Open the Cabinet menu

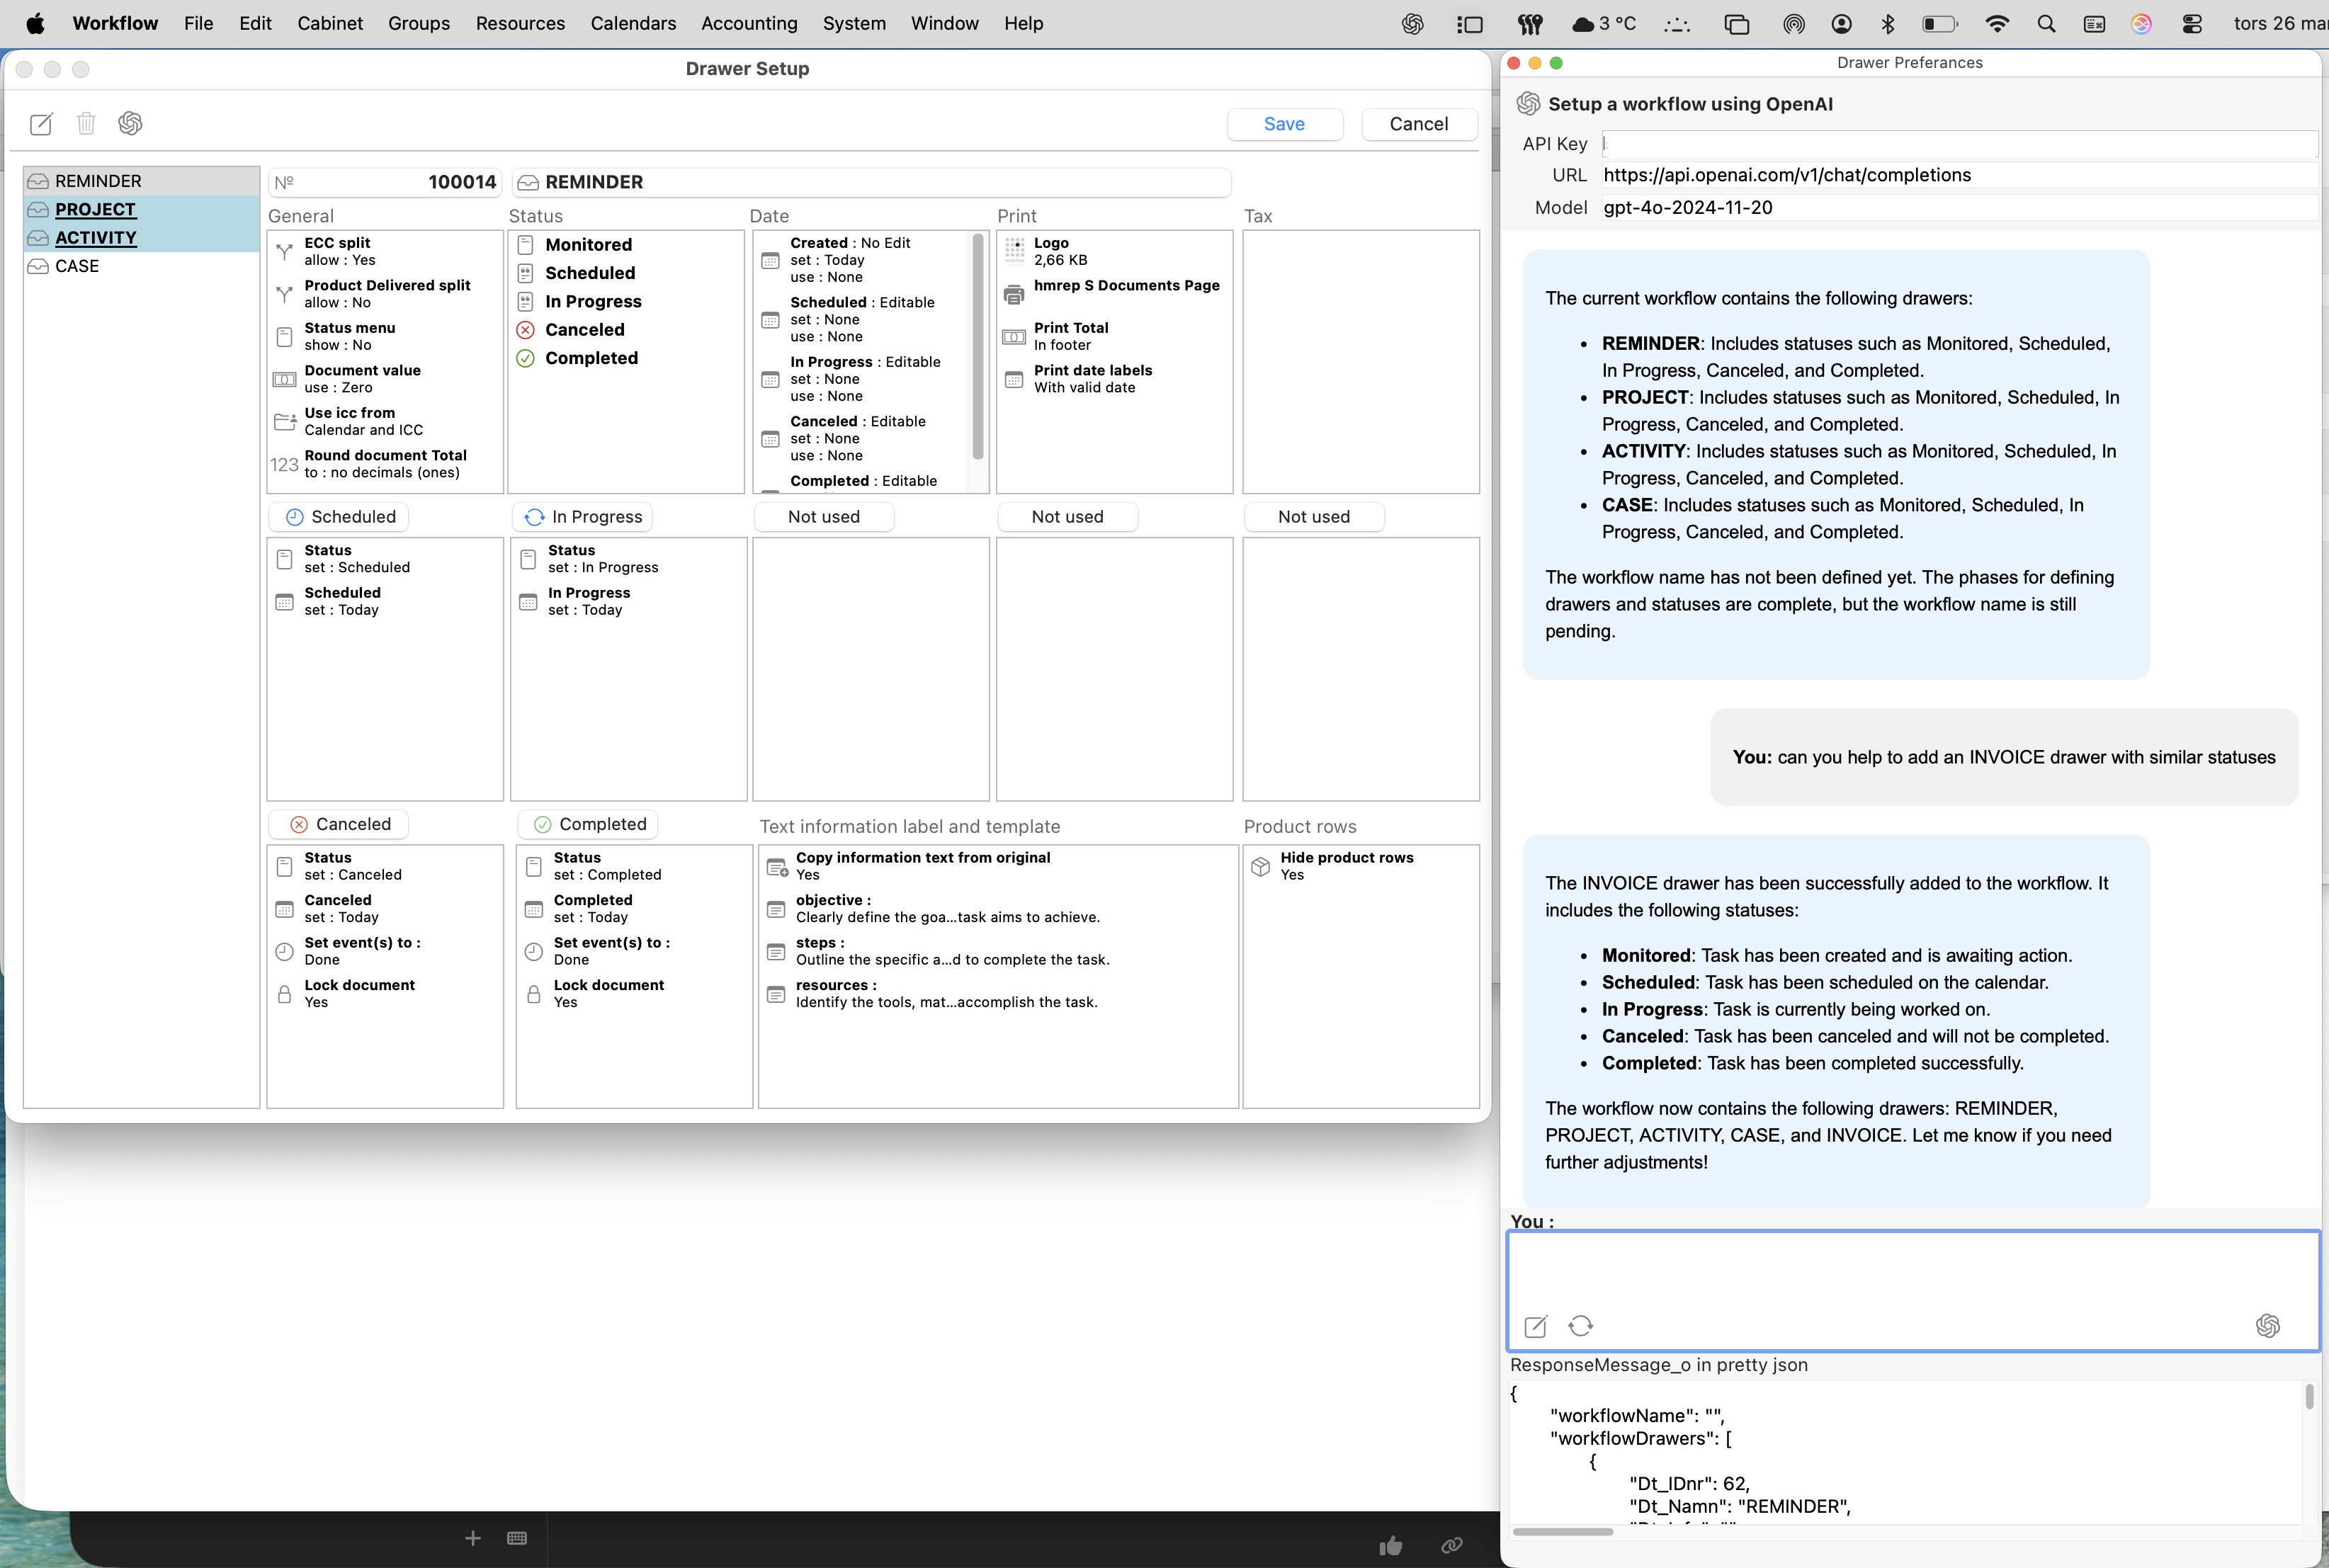(x=329, y=23)
